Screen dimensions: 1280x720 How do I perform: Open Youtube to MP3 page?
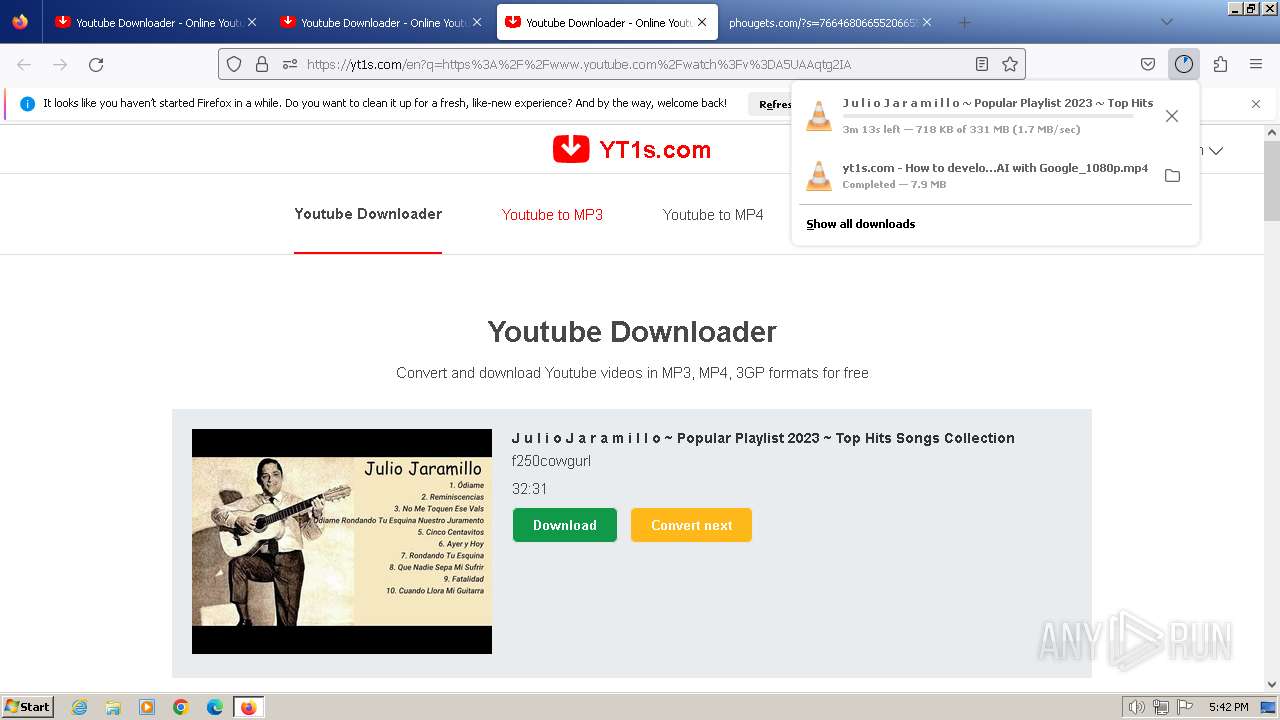pyautogui.click(x=552, y=215)
